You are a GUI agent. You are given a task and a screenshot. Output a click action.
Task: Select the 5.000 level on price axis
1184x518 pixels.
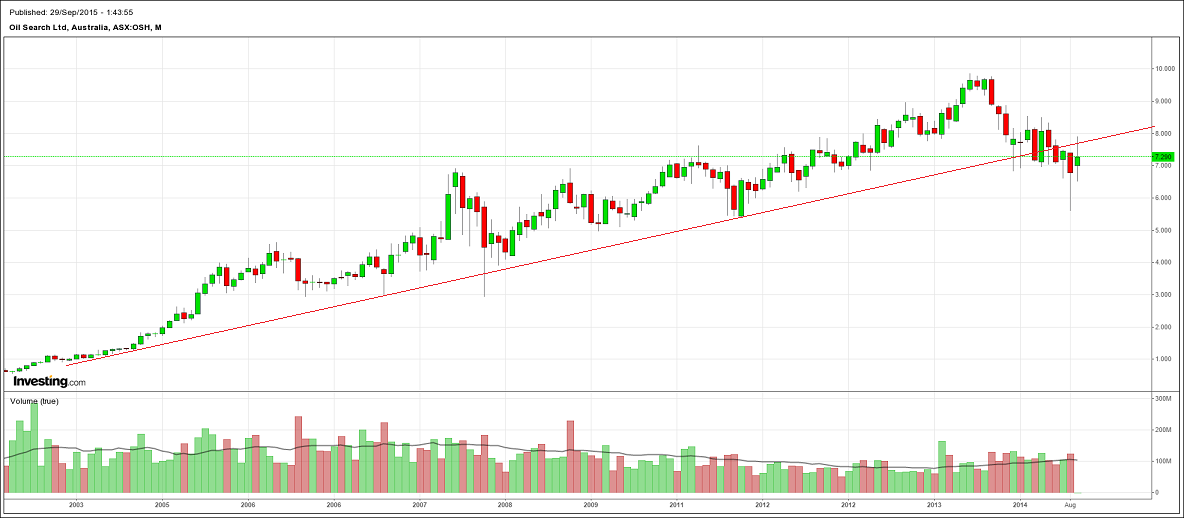pos(1164,230)
